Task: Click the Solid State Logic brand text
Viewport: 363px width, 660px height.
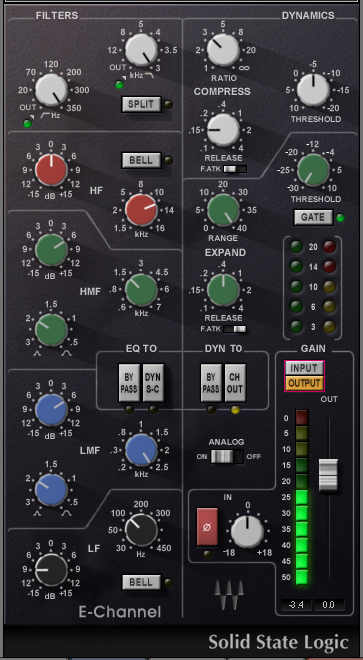Action: 279,642
